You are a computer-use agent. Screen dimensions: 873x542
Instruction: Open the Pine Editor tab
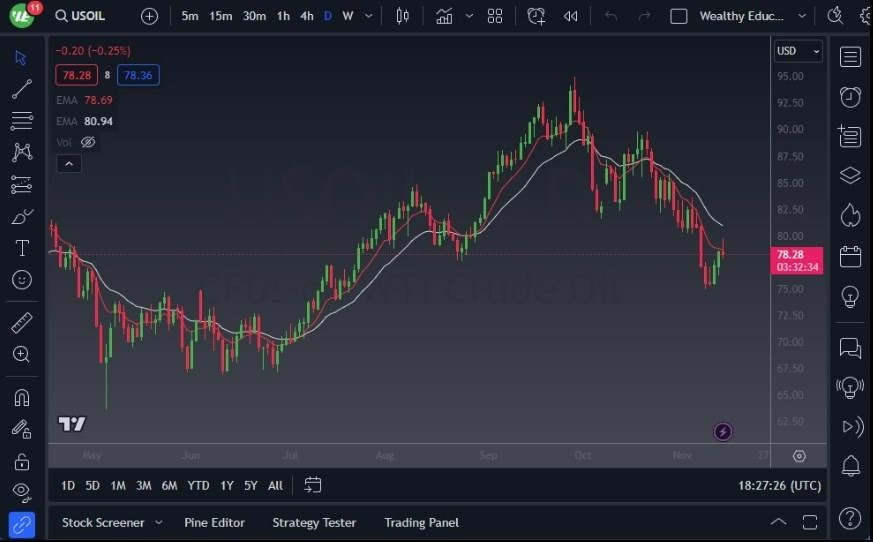(x=214, y=523)
